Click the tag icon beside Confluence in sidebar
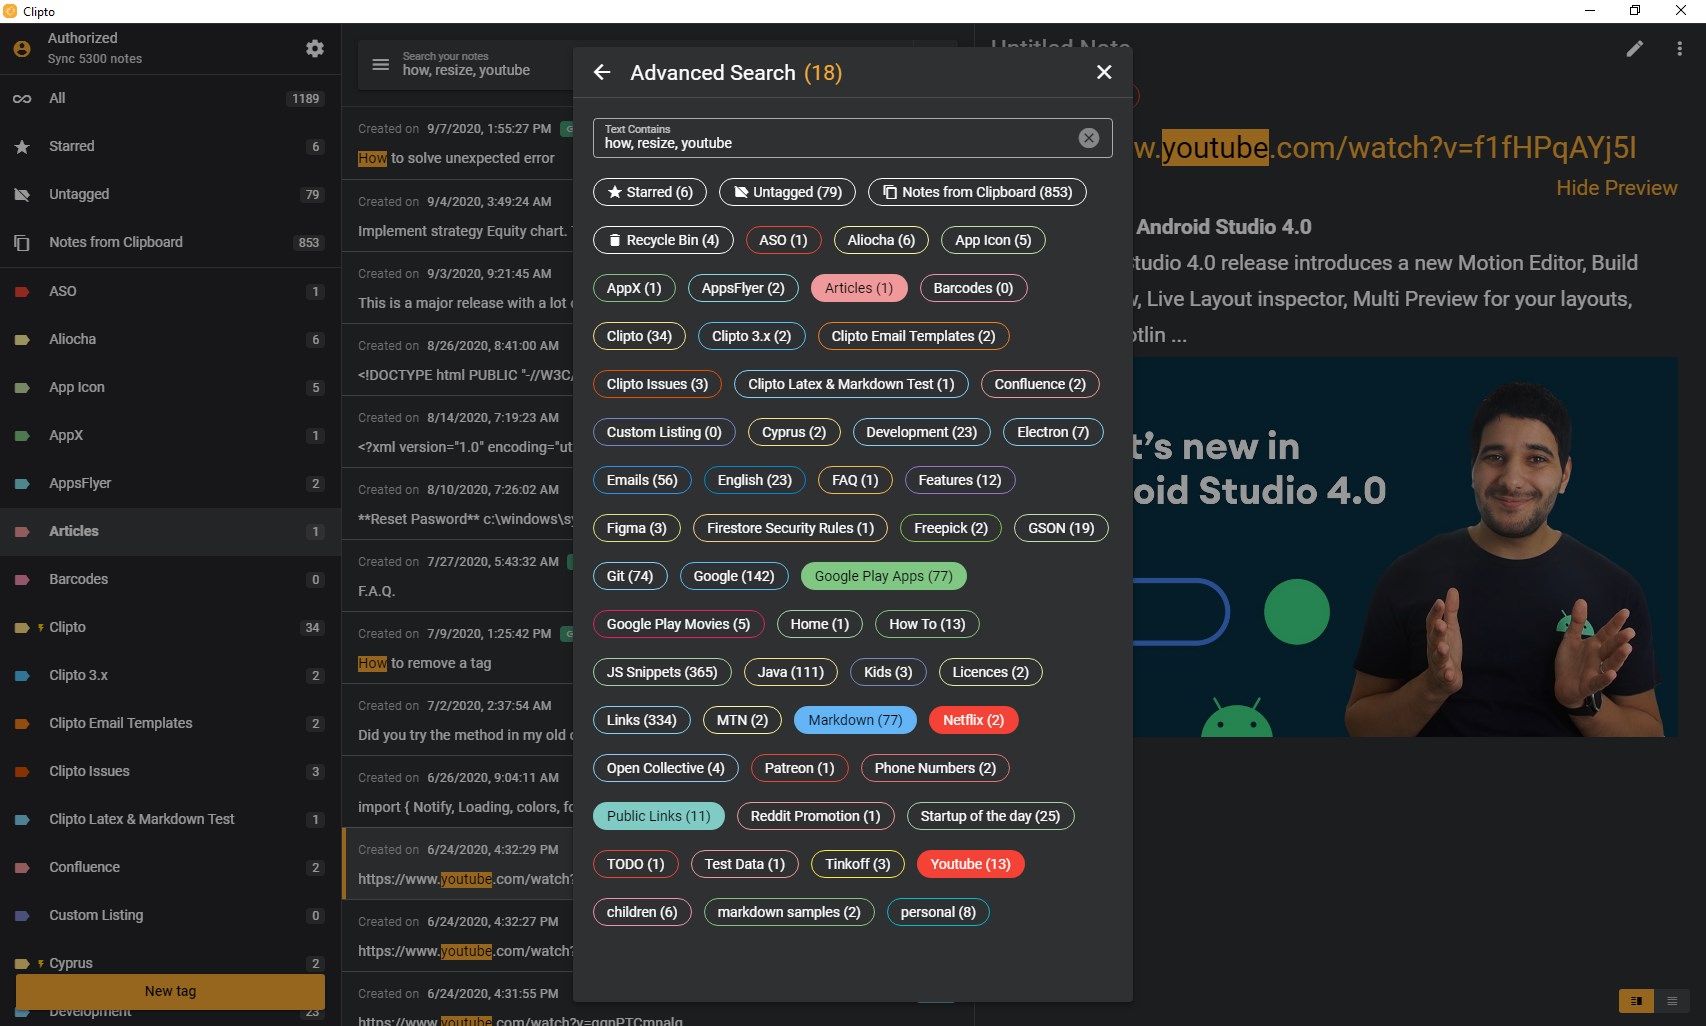 (22, 867)
